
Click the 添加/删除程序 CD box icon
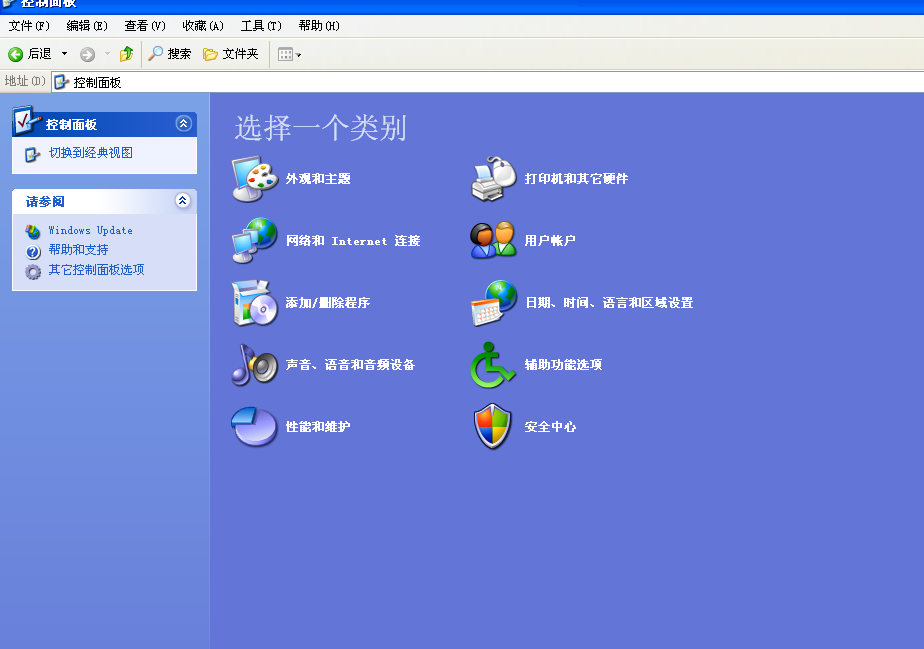click(x=254, y=303)
